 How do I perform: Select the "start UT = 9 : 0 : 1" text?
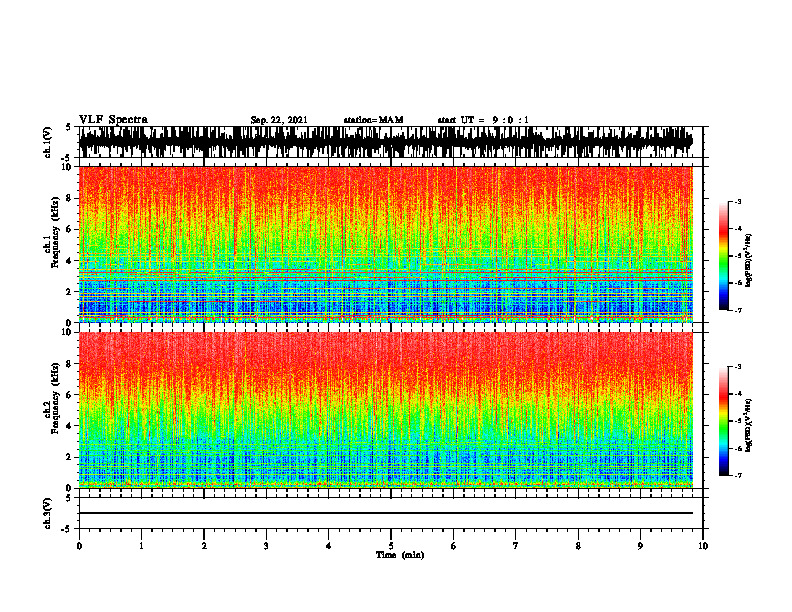point(483,120)
